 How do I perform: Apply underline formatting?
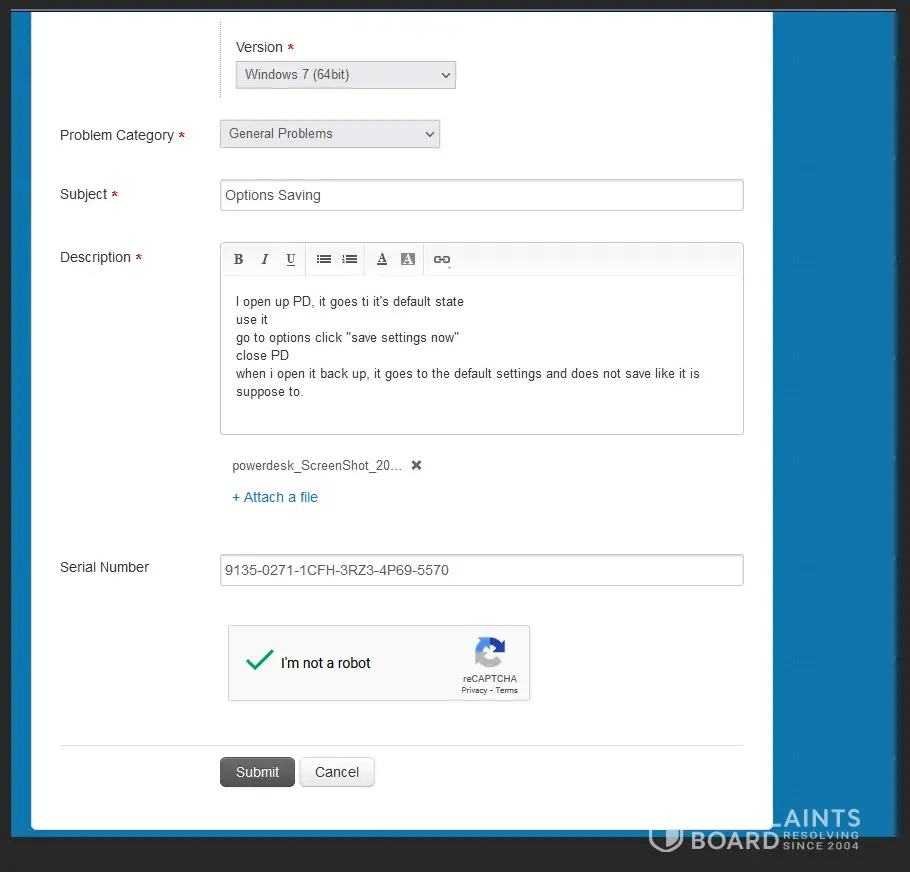point(290,259)
